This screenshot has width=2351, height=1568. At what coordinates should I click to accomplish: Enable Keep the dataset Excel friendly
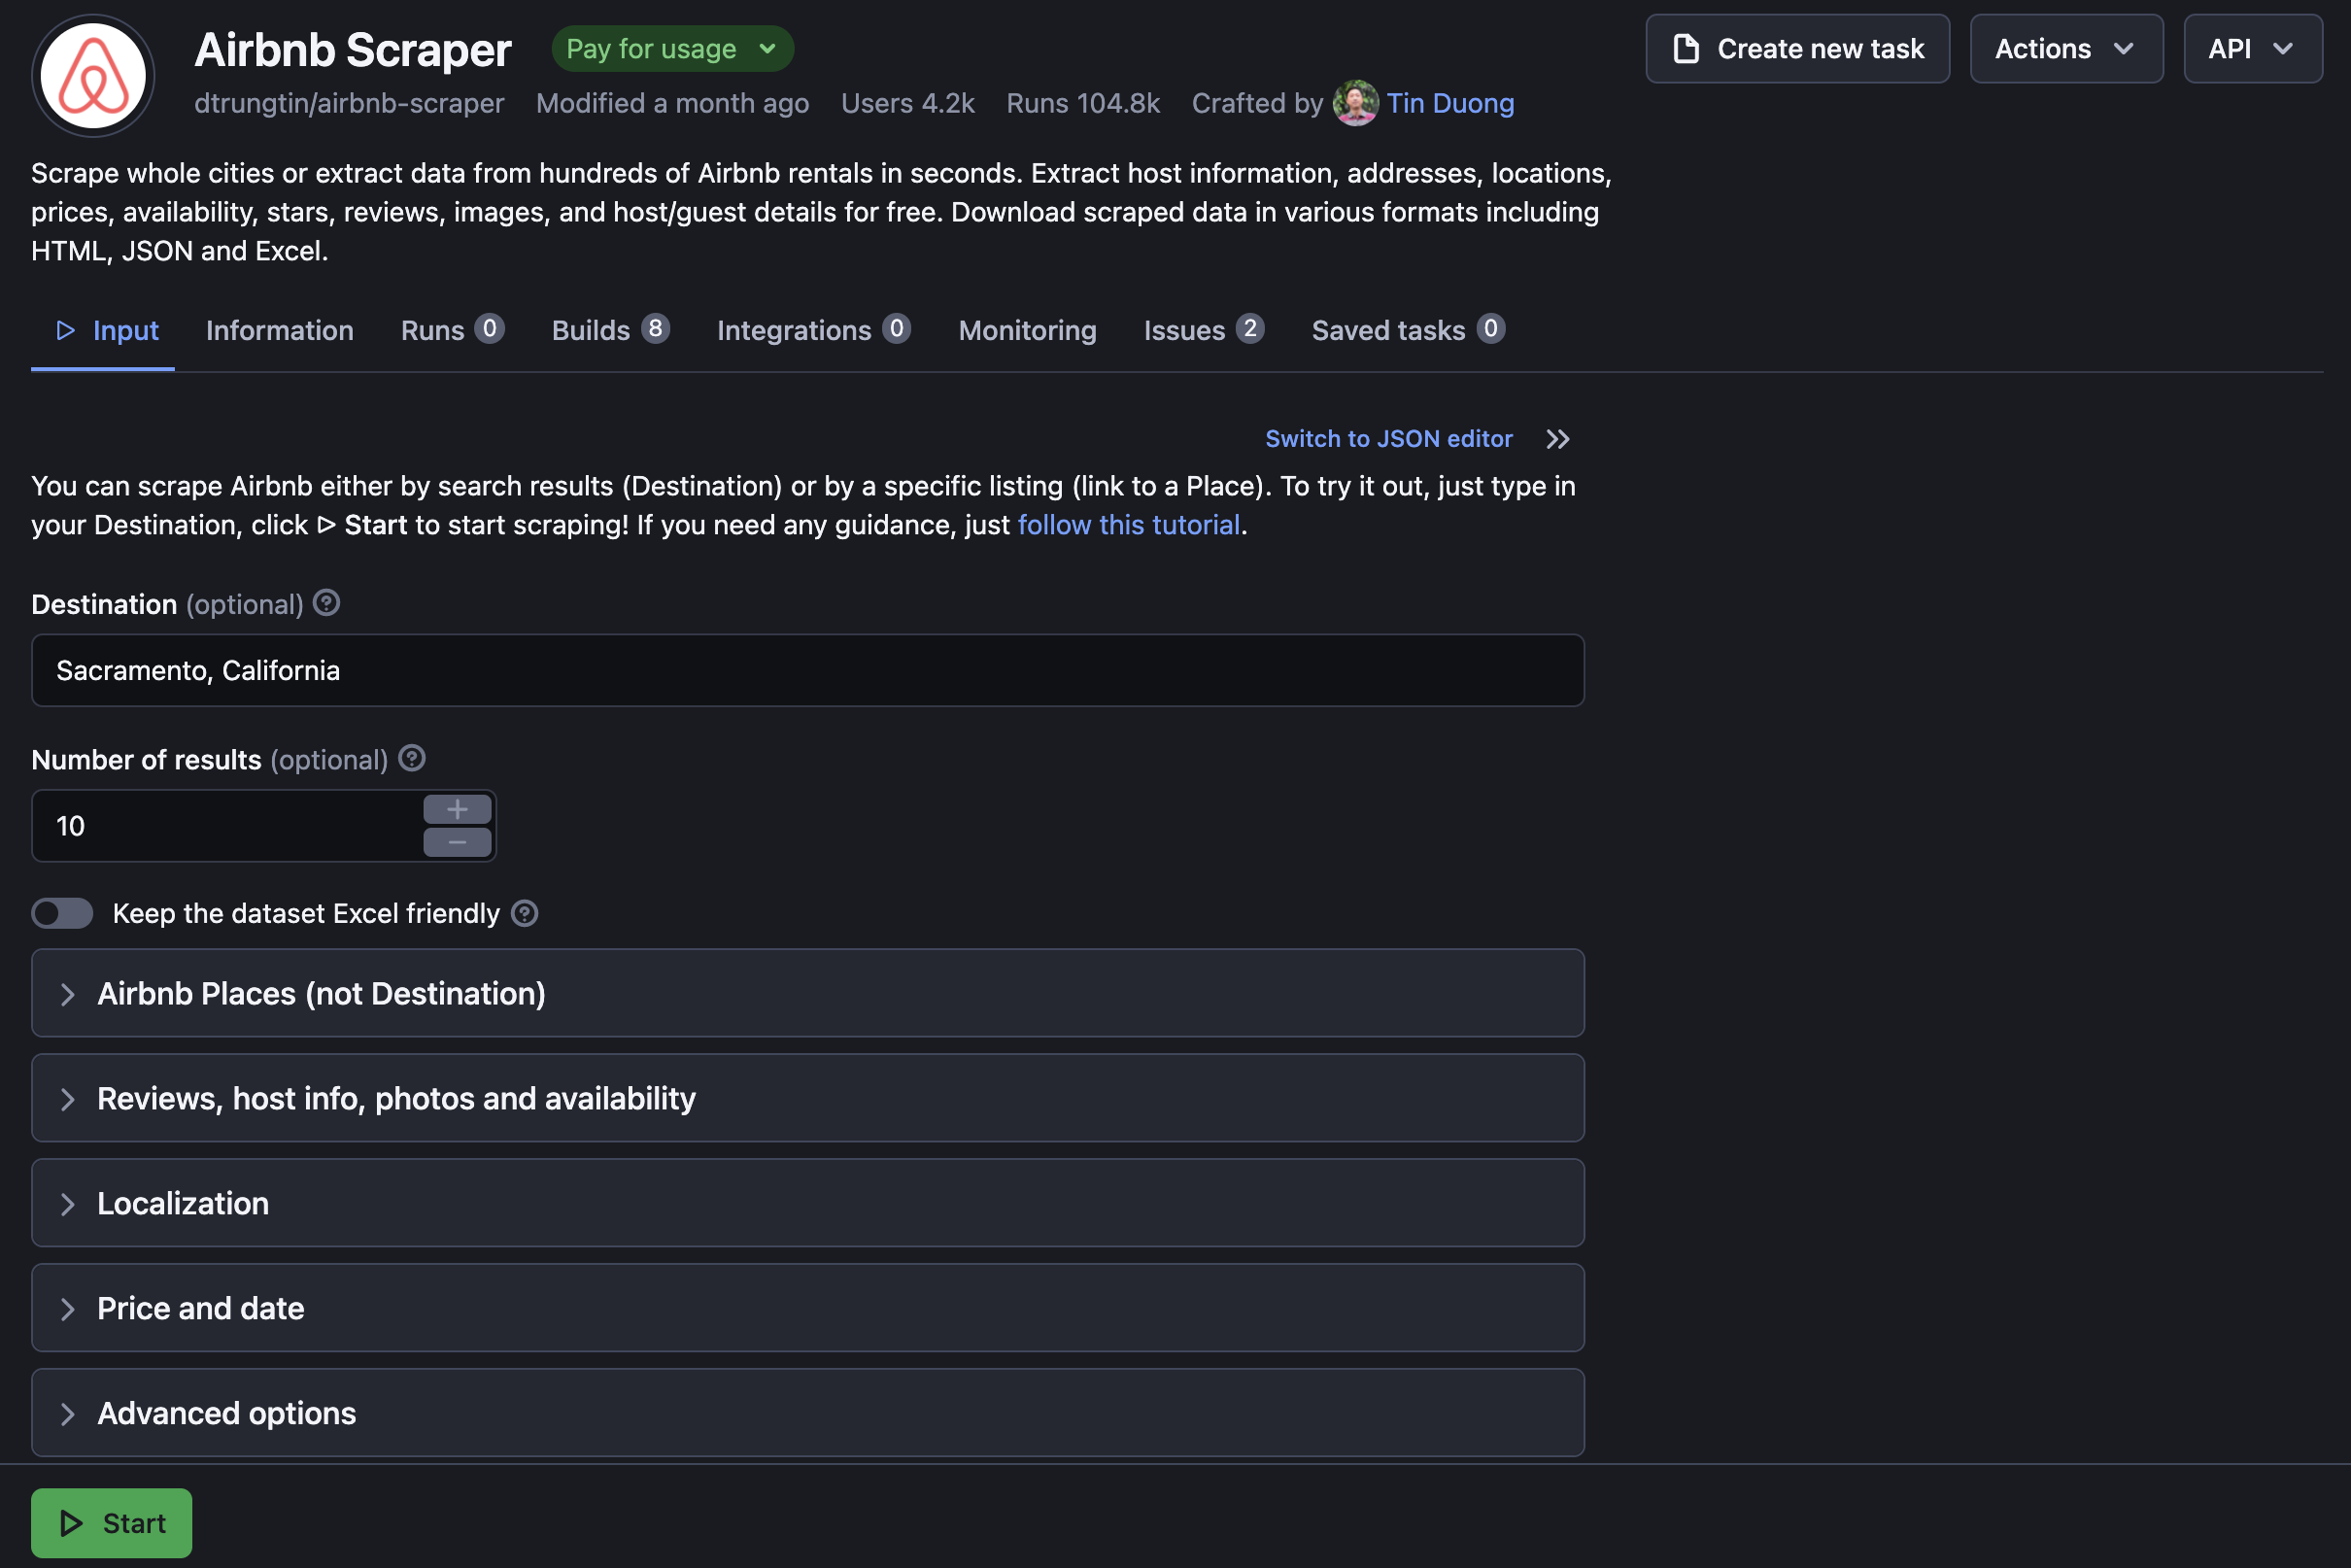tap(61, 913)
